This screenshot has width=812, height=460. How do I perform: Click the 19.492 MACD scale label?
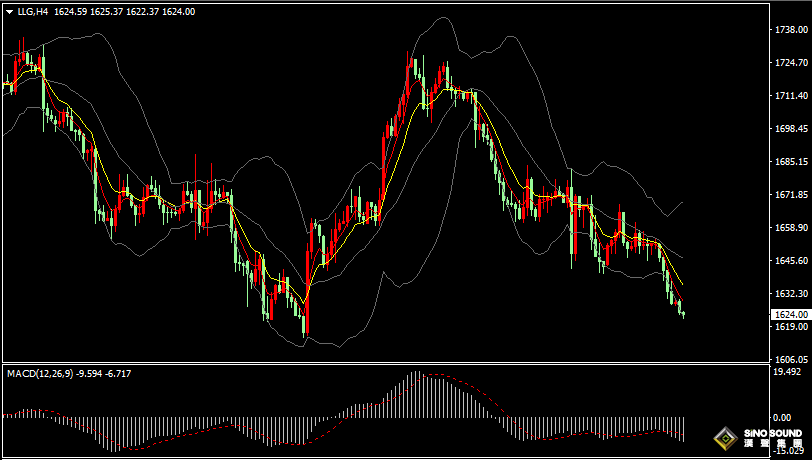(x=789, y=371)
